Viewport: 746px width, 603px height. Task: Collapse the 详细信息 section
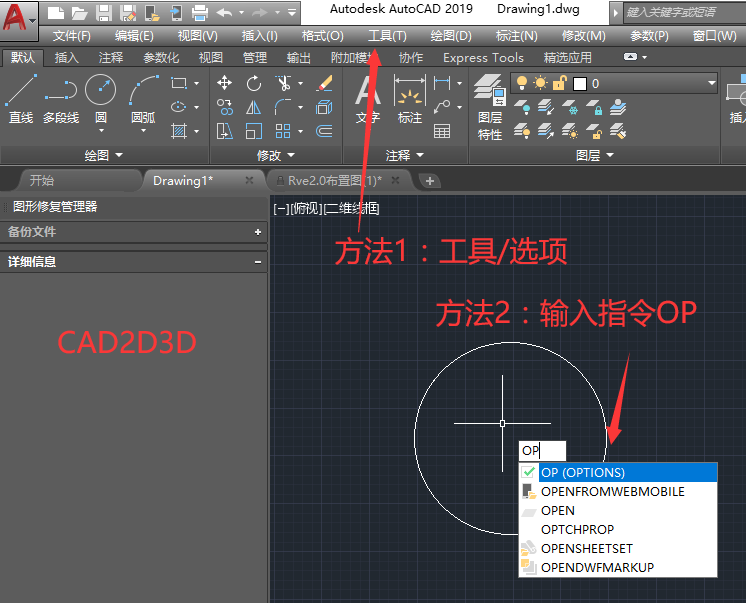click(x=258, y=262)
